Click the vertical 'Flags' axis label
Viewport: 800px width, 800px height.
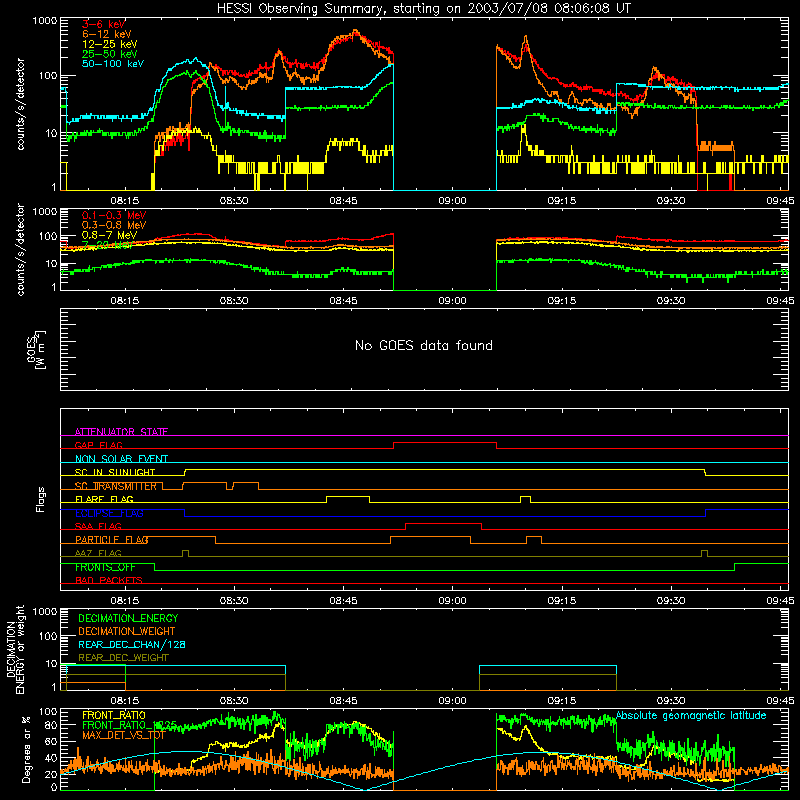point(41,499)
